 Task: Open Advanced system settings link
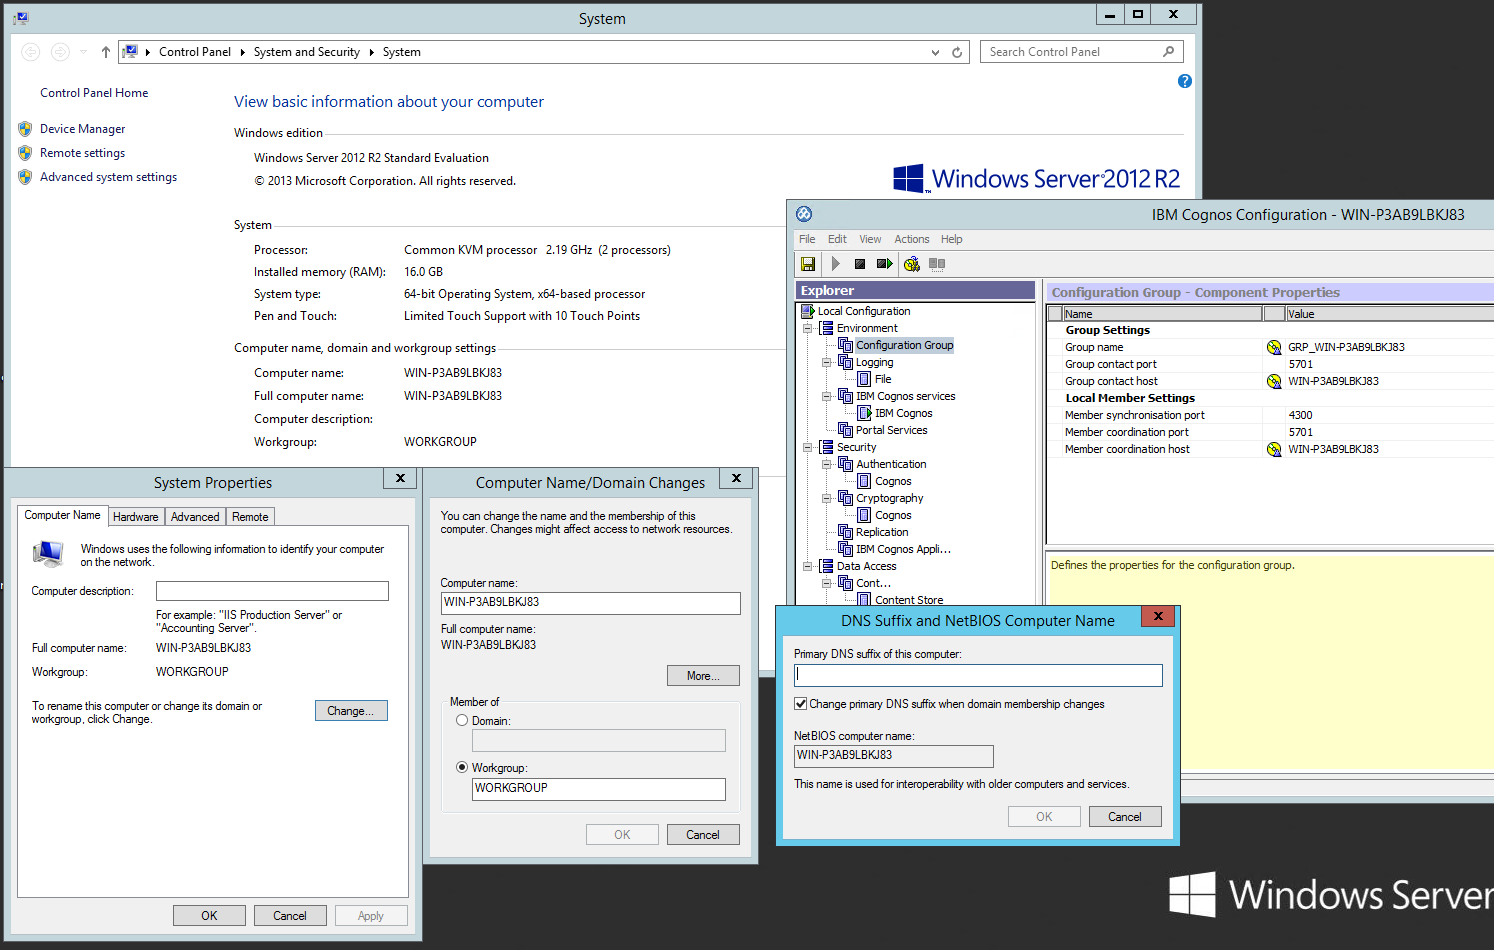(x=108, y=177)
